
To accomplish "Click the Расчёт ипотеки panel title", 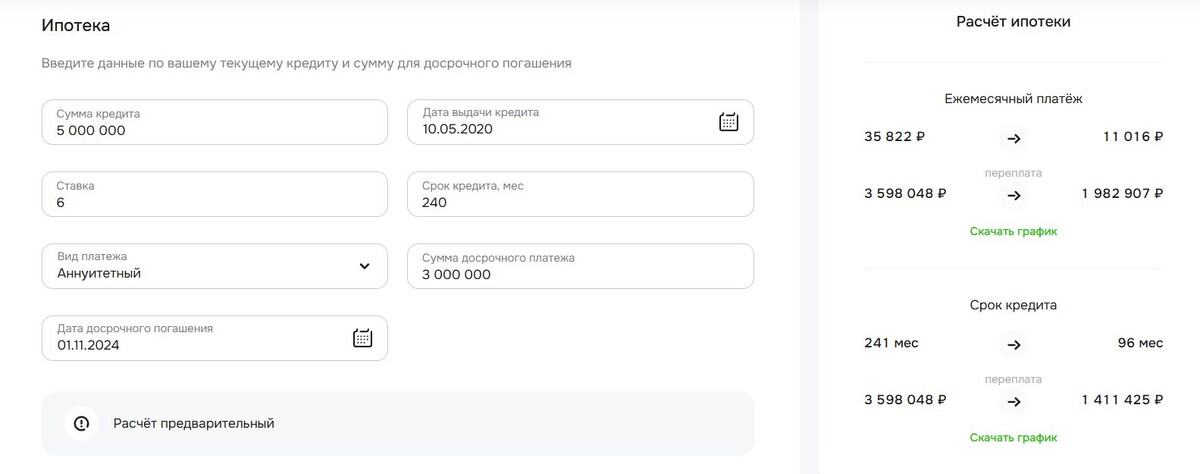I will tap(1013, 21).
